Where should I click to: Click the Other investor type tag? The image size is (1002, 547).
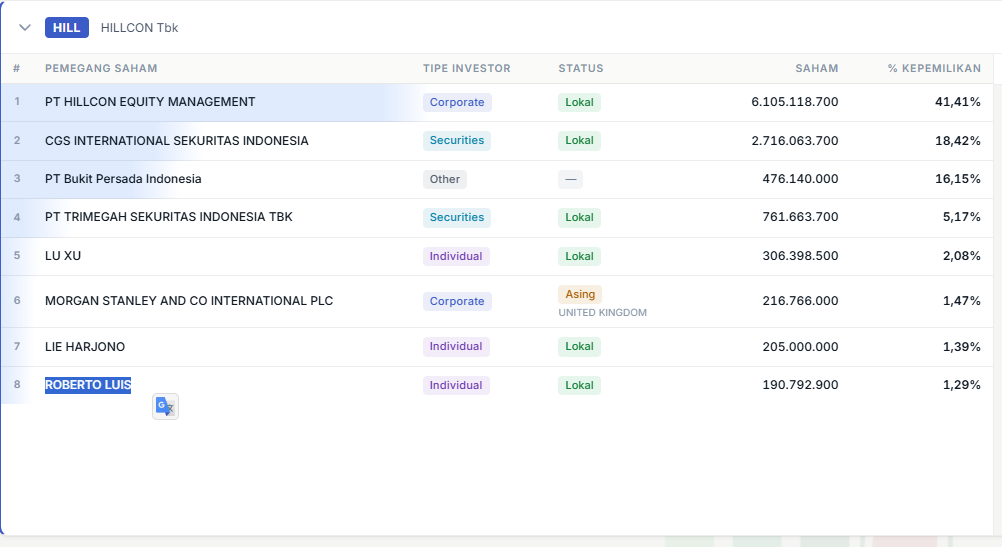click(445, 179)
